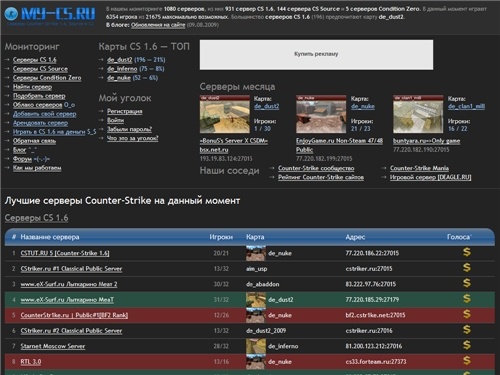Click the Купить рекламу ad banner
This screenshot has width=500, height=375.
point(316,55)
